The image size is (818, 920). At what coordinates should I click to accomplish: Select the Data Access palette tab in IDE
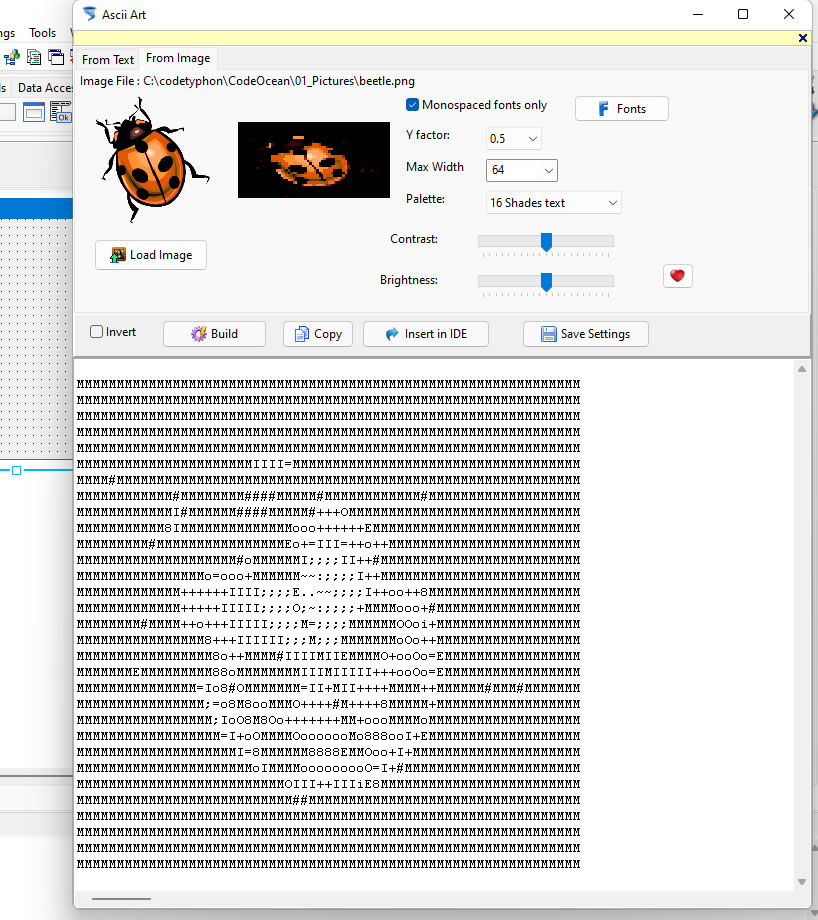45,87
